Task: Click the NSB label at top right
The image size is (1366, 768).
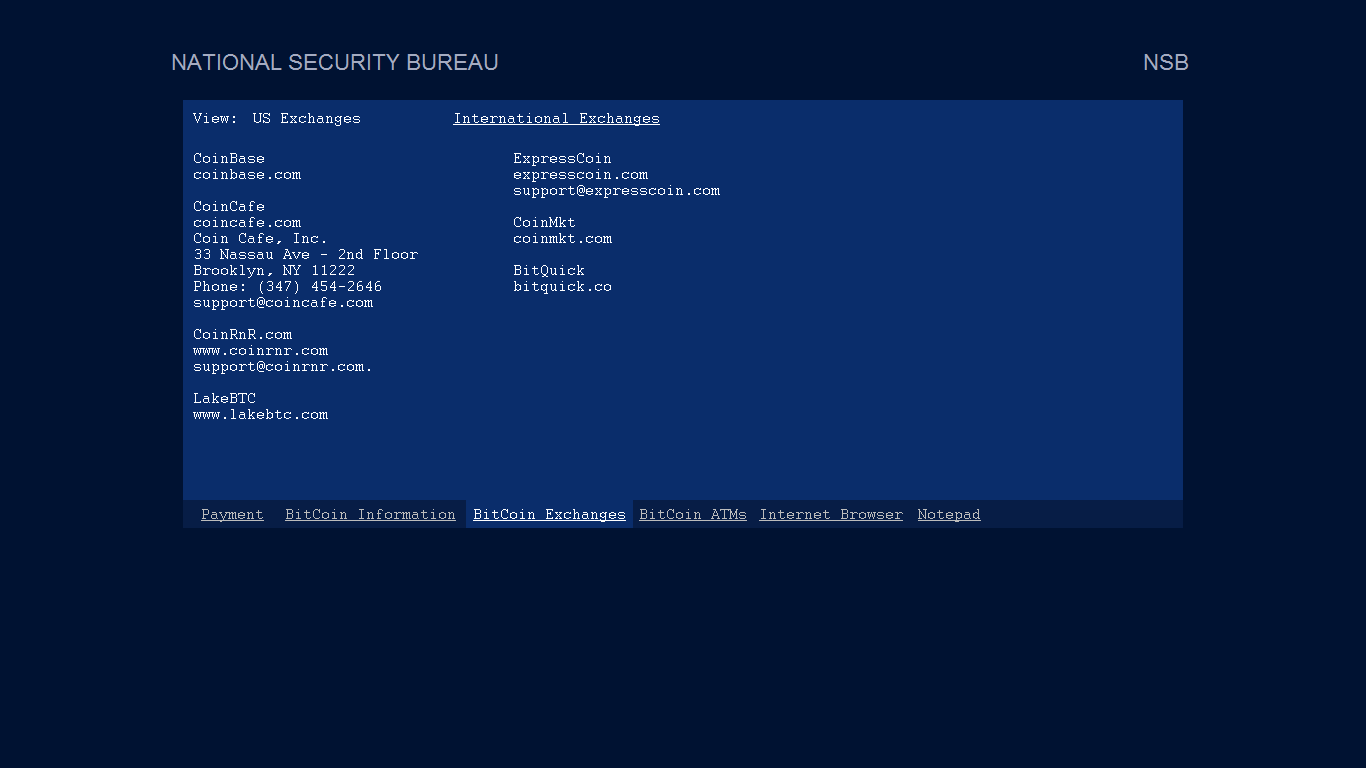Action: tap(1165, 63)
